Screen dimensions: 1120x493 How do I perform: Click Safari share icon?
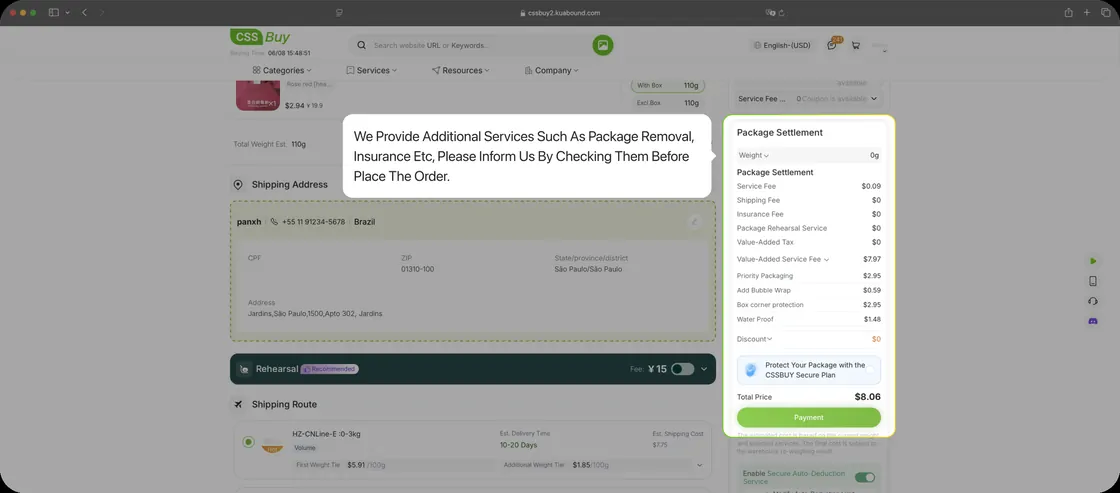[1069, 13]
